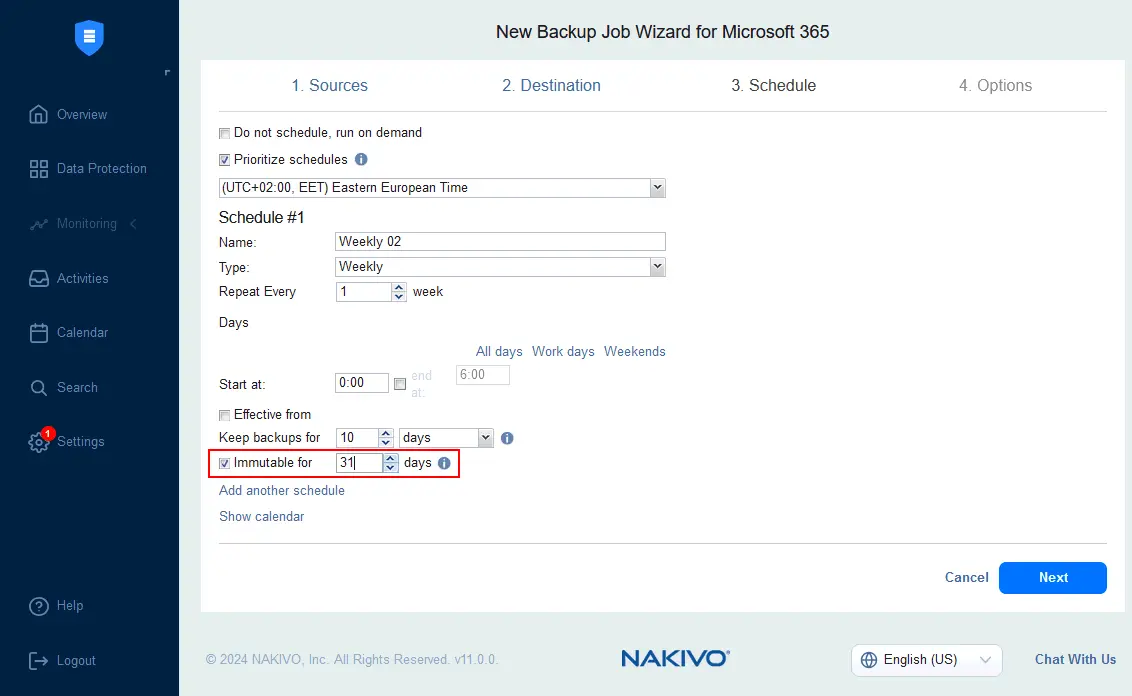Screen dimensions: 1132x696
Task: Click the schedule Name field
Action: coord(500,242)
